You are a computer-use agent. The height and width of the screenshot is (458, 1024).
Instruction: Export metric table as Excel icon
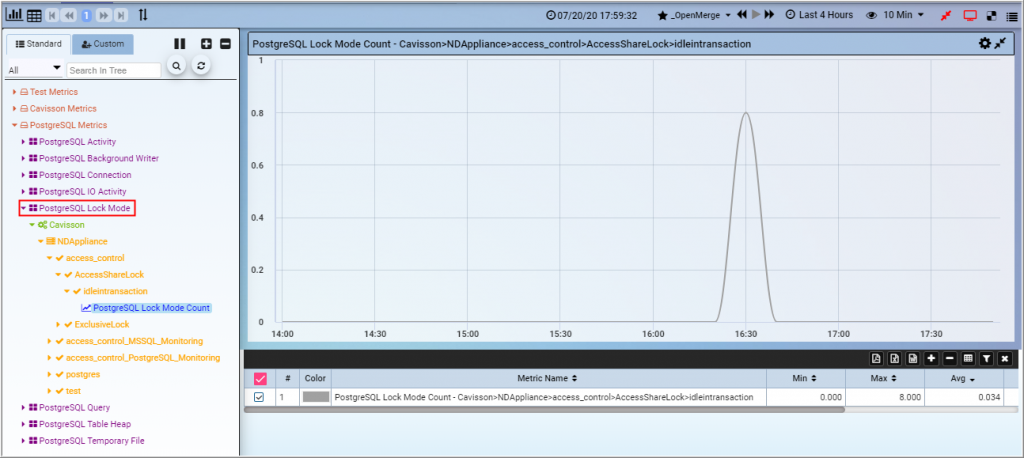(x=895, y=358)
